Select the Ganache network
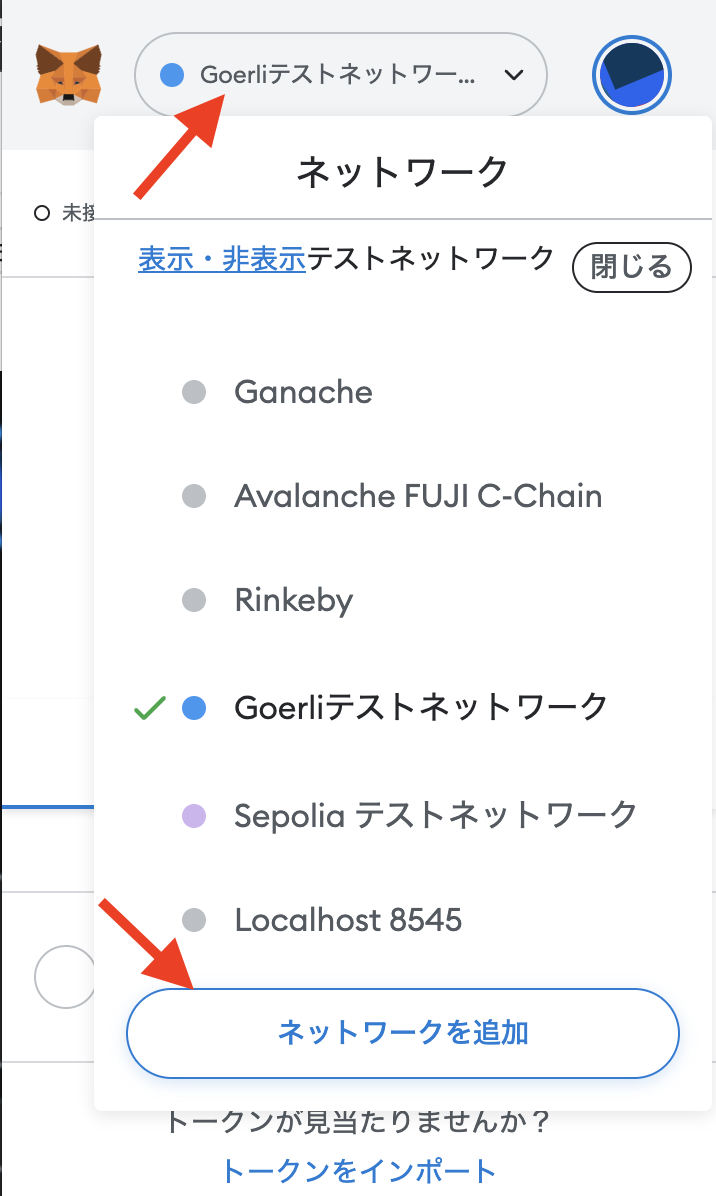Screen dimensions: 716x1196 coord(303,392)
